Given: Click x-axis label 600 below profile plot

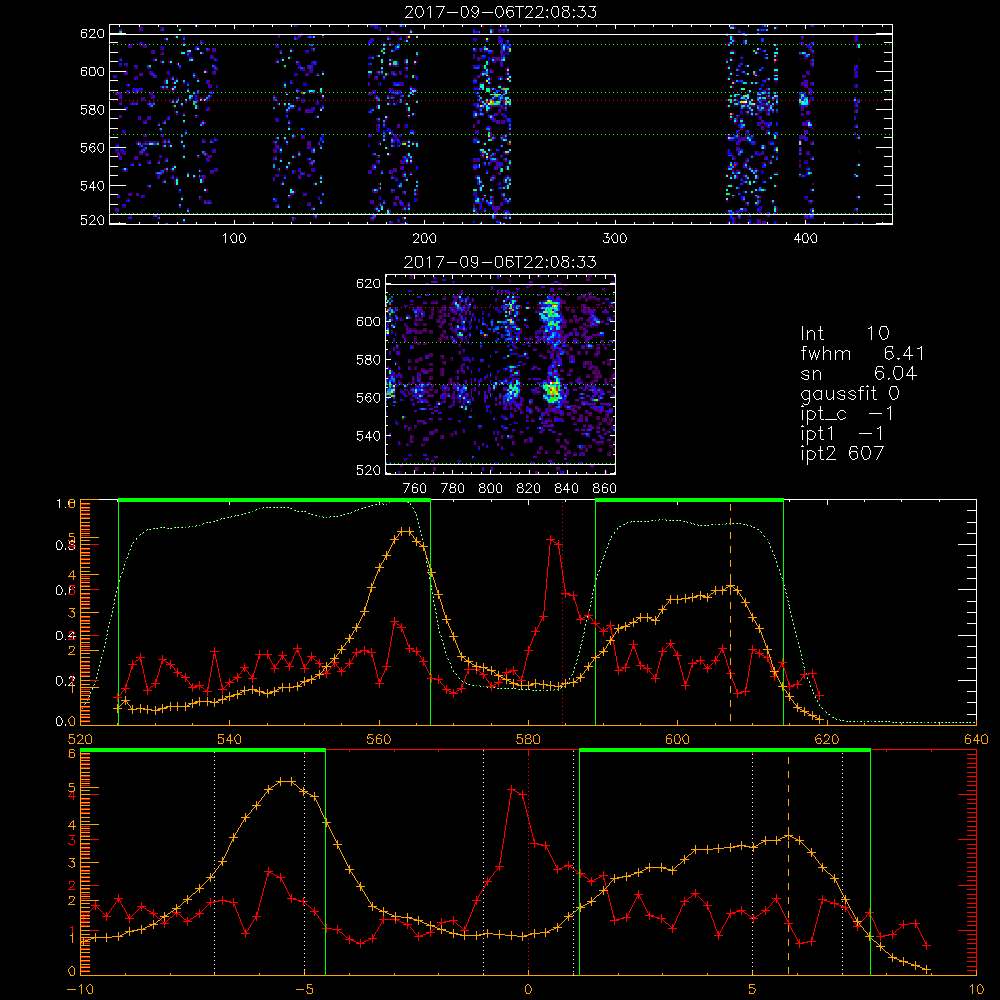Looking at the screenshot, I should click(677, 740).
